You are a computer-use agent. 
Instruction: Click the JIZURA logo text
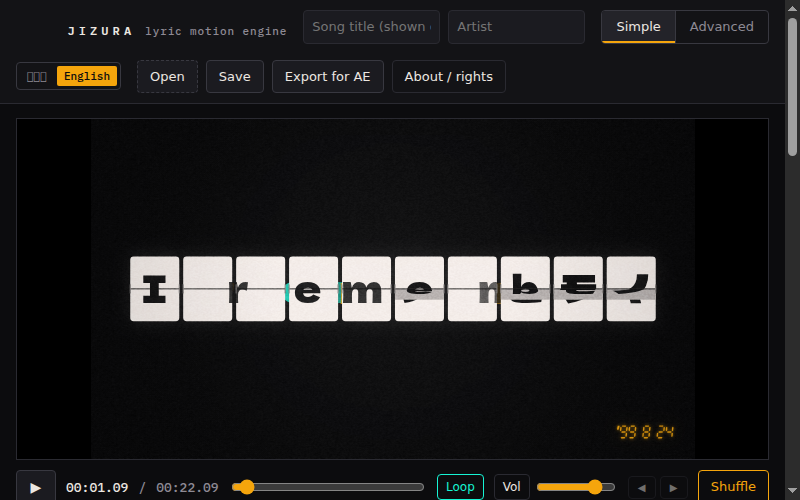coord(100,31)
